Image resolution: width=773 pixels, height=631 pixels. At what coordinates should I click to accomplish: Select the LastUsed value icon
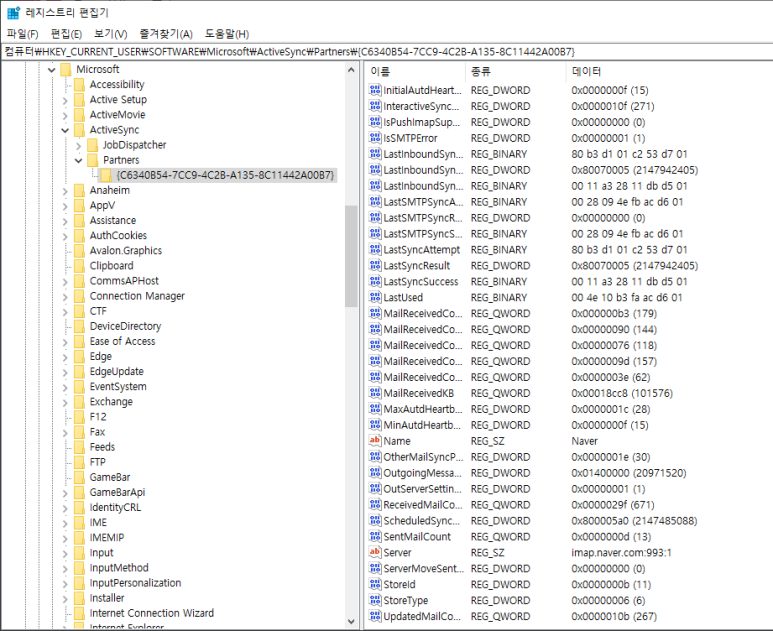coord(375,297)
